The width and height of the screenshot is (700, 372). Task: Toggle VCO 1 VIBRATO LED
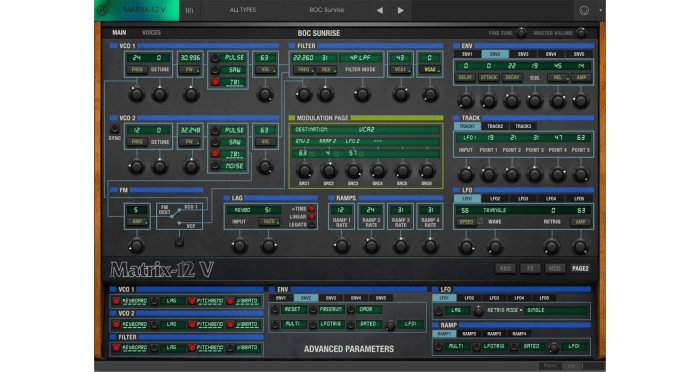230,301
